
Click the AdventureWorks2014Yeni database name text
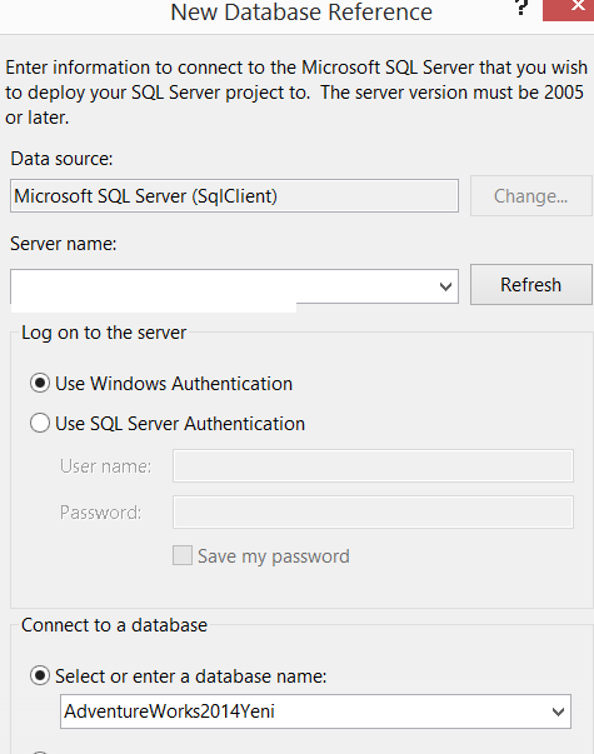(169, 711)
